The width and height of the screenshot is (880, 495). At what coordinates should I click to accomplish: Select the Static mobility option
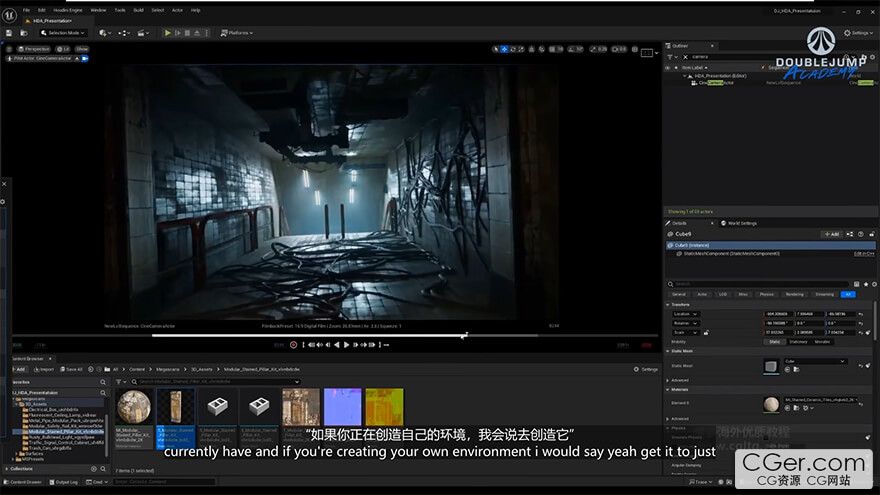[x=774, y=342]
